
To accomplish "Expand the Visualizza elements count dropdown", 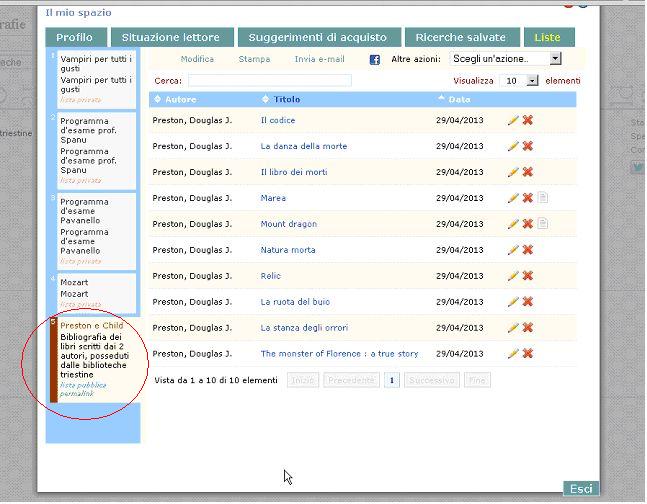I will click(x=520, y=80).
